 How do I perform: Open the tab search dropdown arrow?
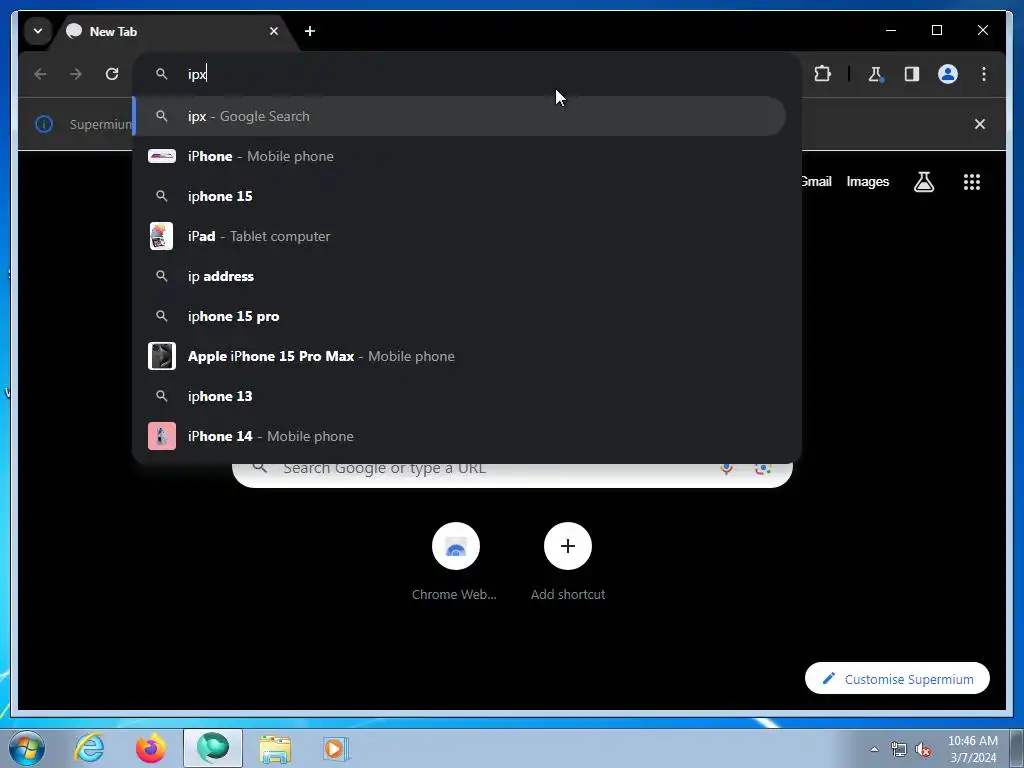(38, 31)
